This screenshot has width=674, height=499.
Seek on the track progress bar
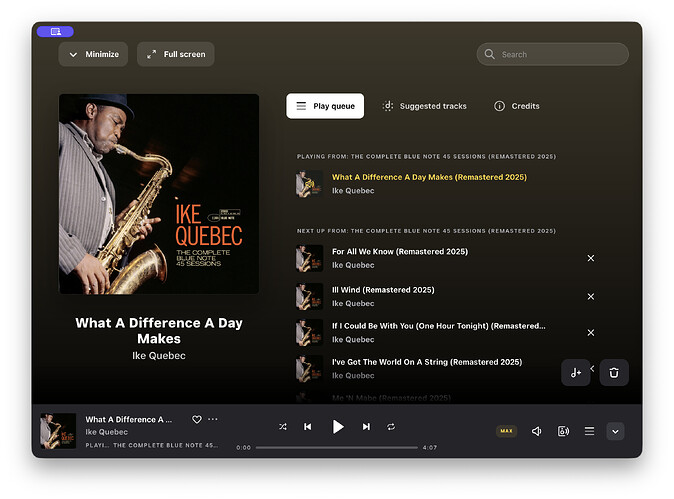pos(337,447)
